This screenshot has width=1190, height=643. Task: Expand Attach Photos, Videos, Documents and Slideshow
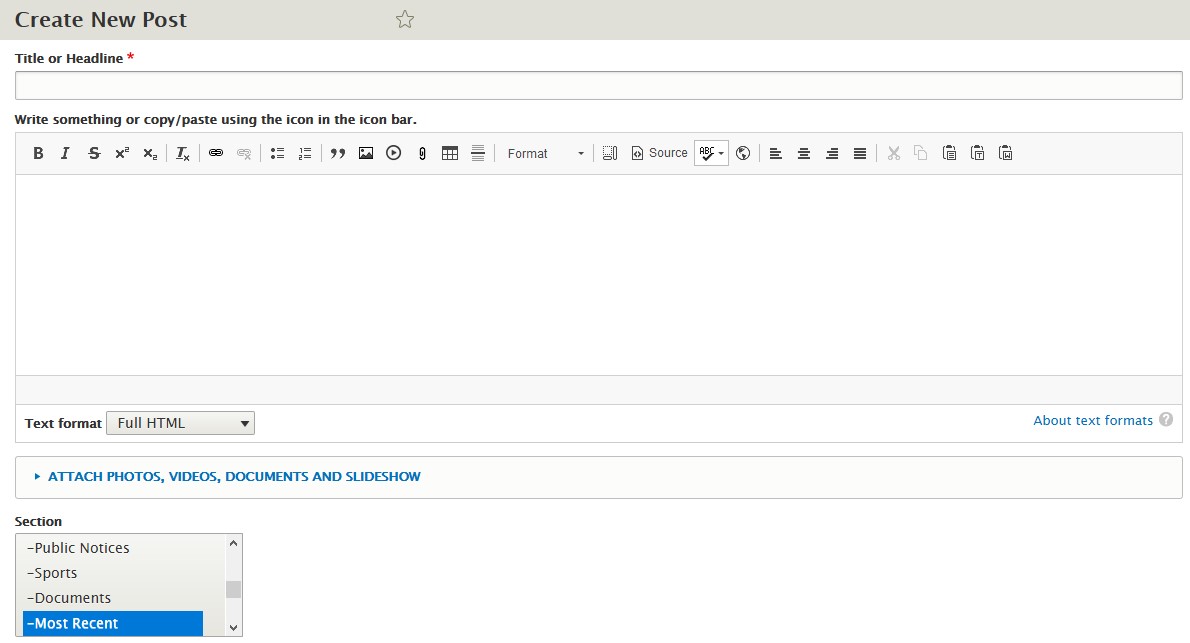click(x=234, y=477)
